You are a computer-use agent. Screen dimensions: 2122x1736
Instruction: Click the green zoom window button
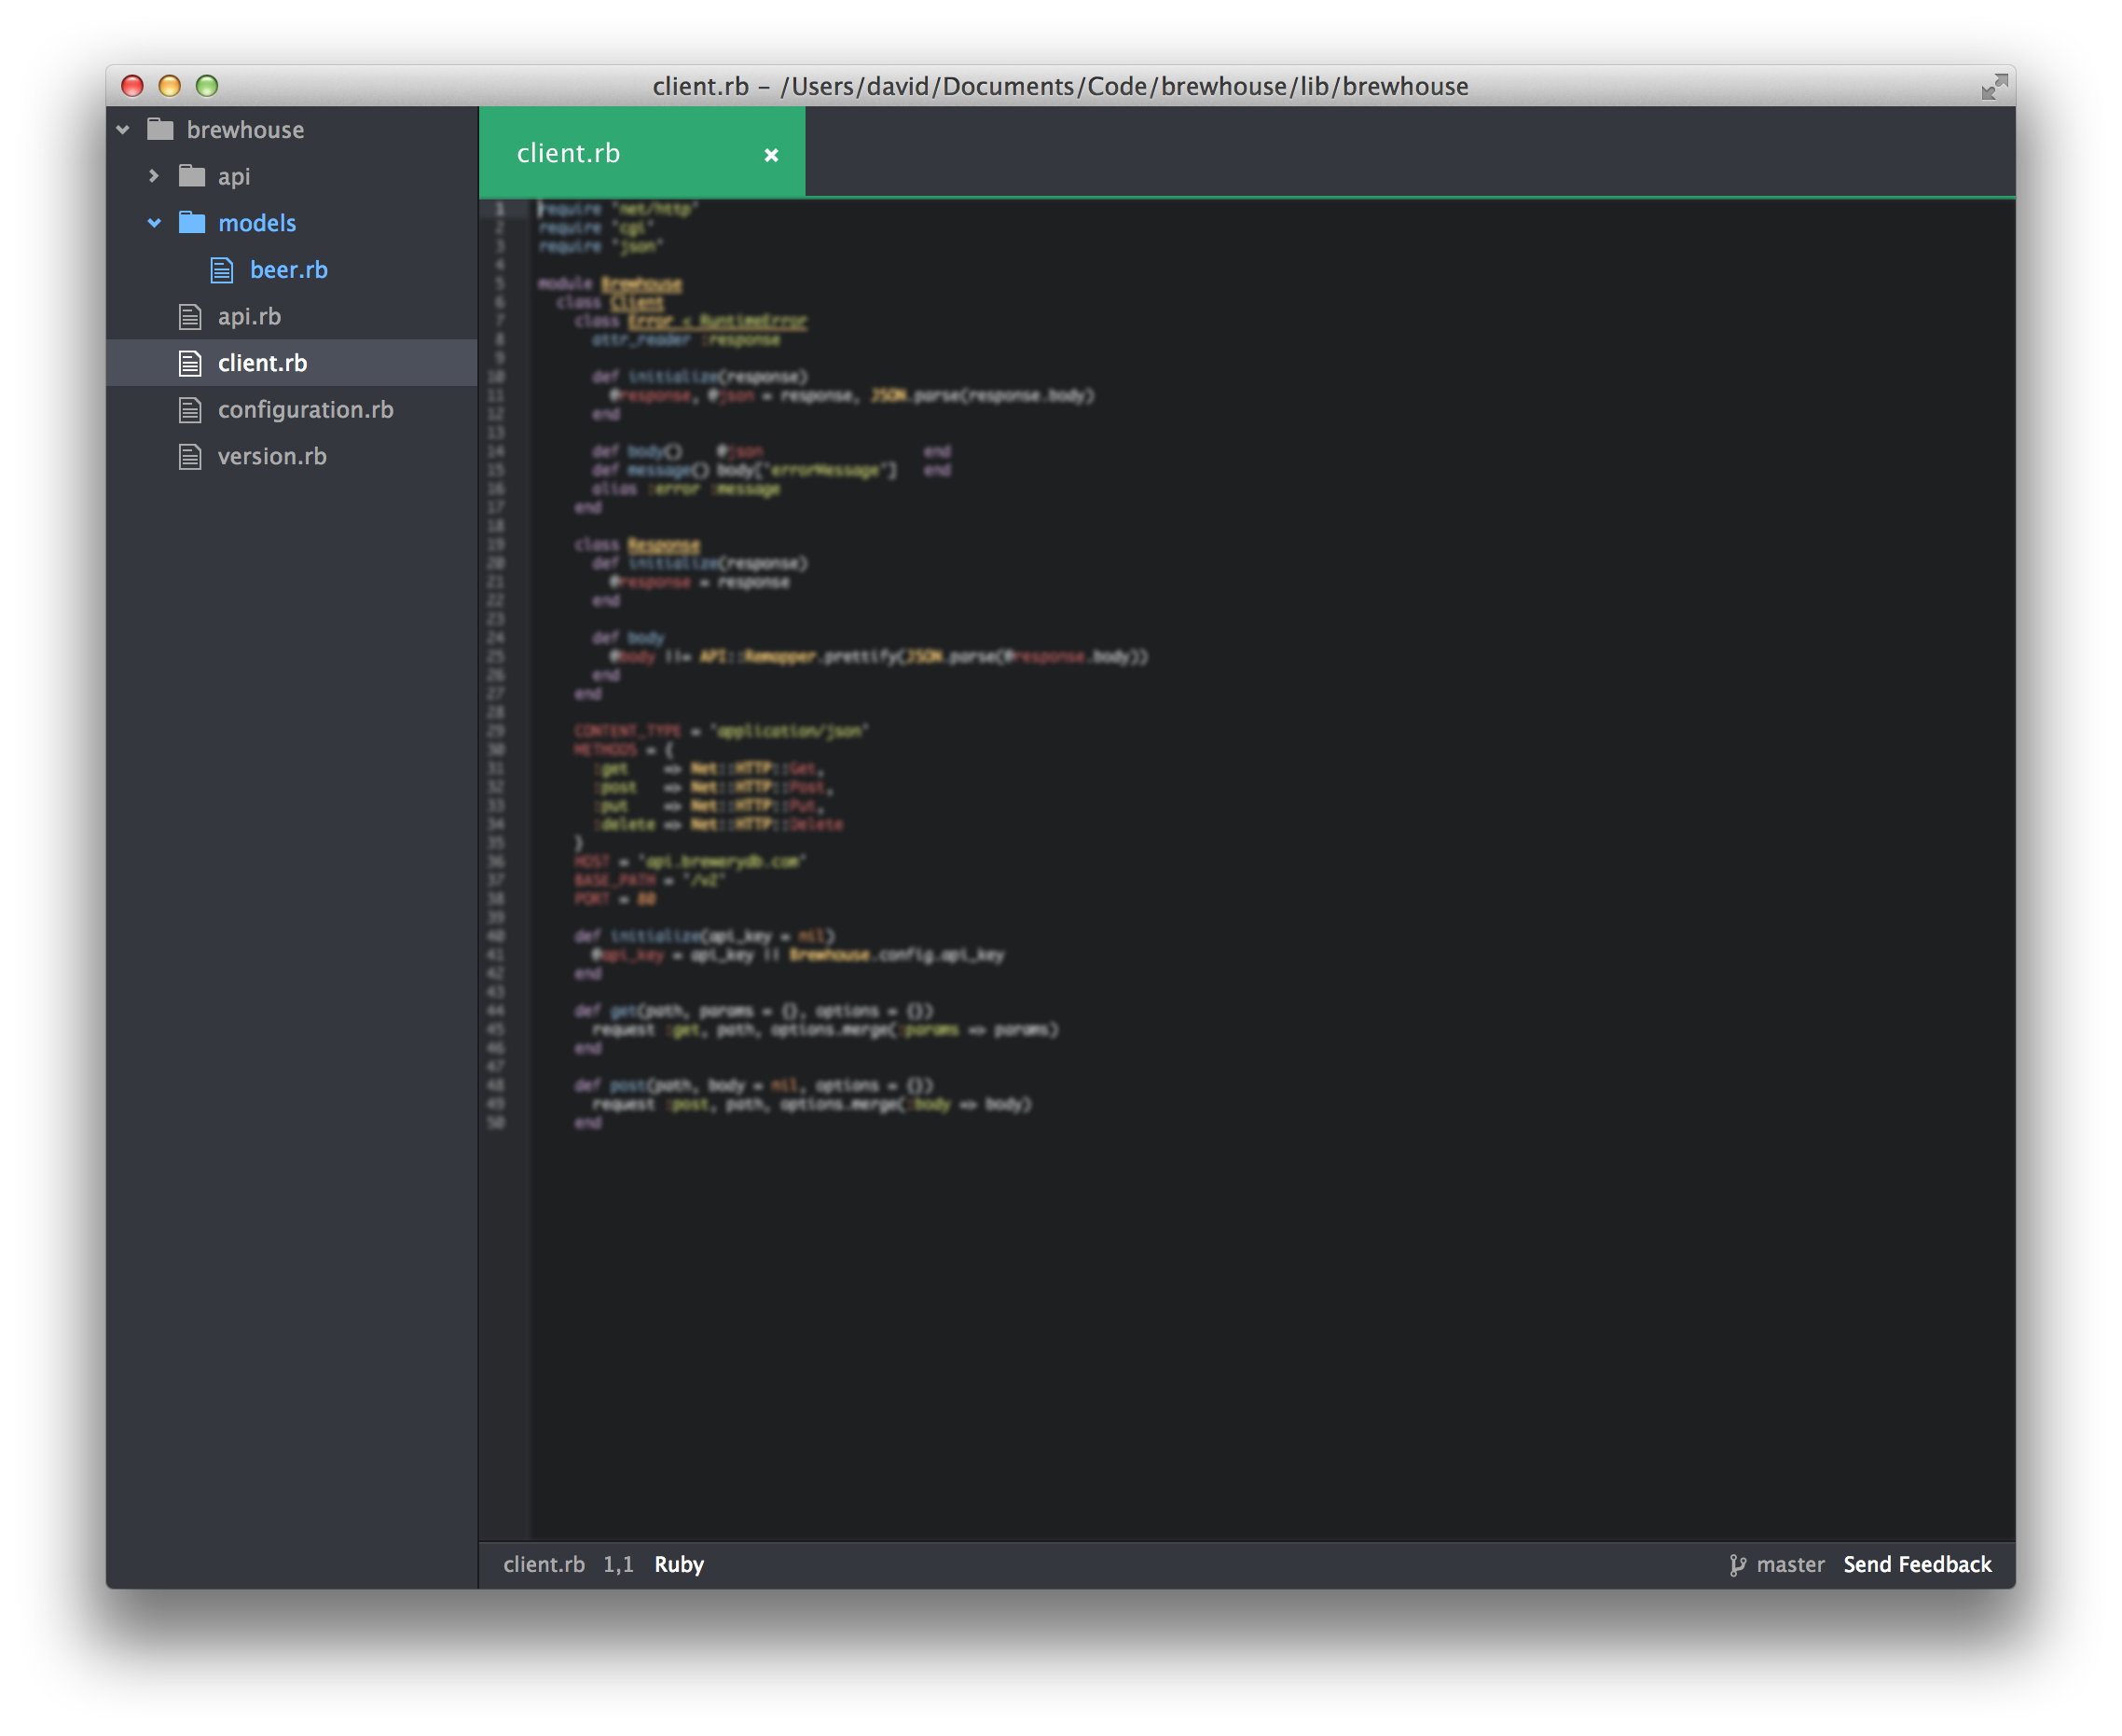(x=207, y=86)
